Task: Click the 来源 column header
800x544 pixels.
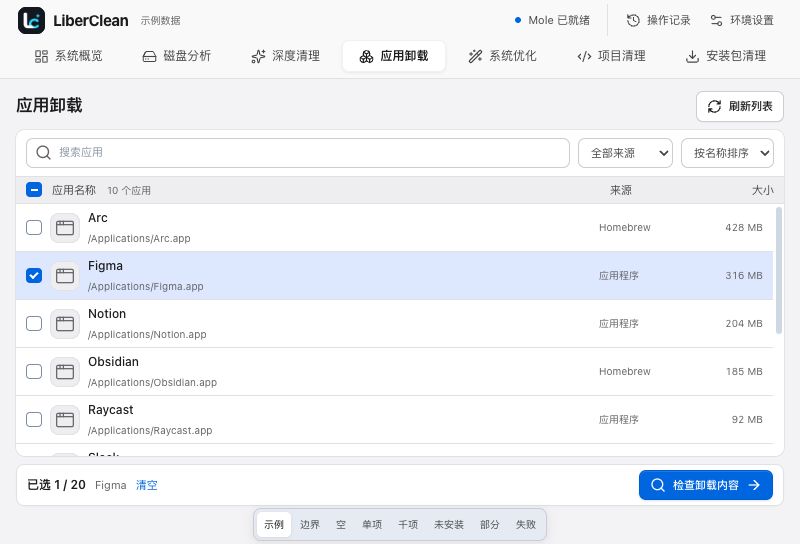Action: [x=620, y=190]
